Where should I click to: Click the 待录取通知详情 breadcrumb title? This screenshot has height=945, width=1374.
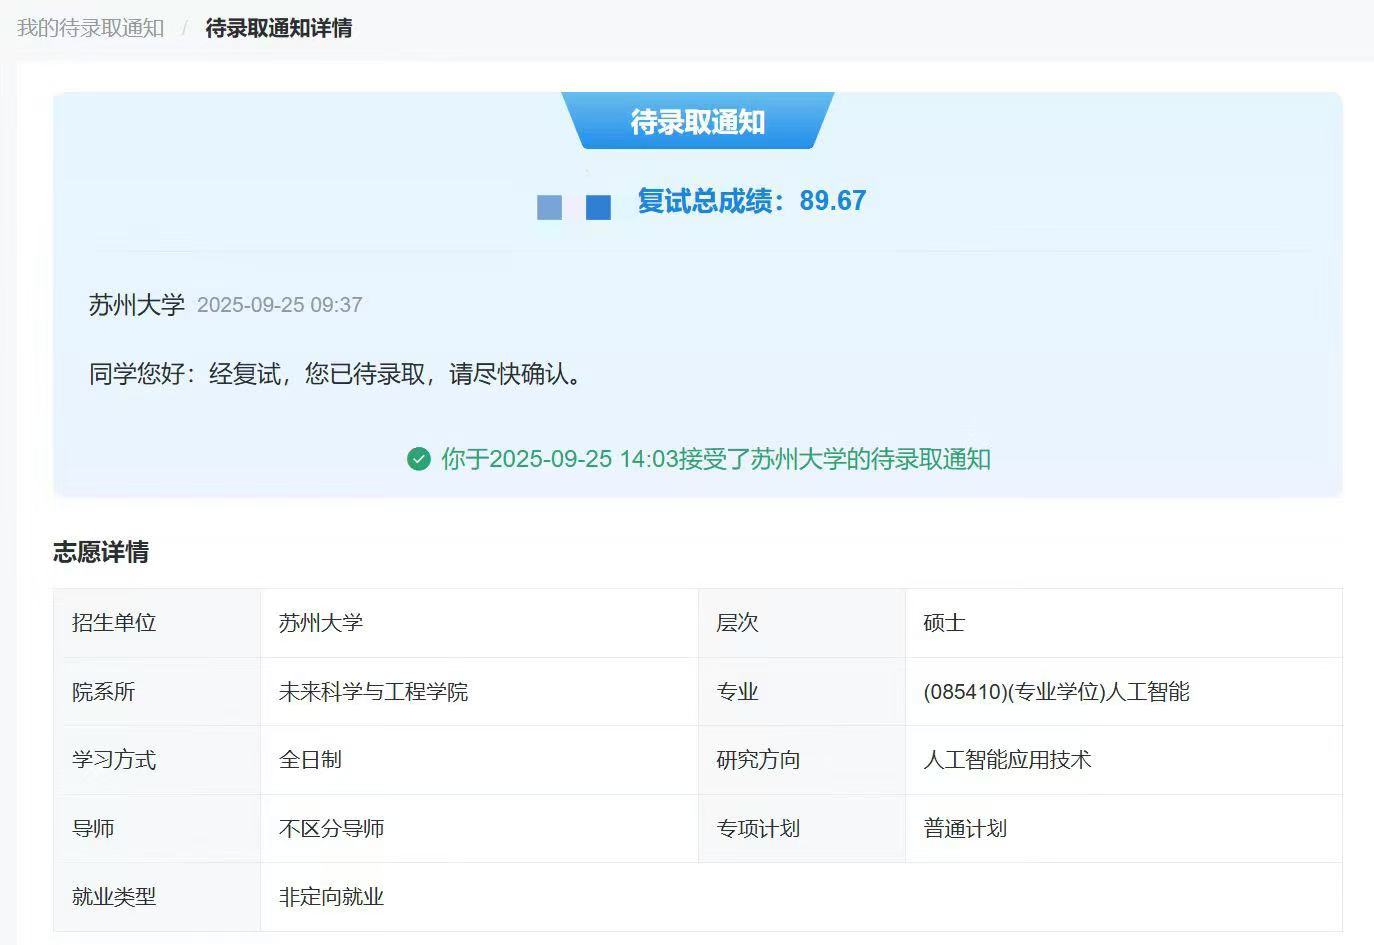[x=278, y=28]
